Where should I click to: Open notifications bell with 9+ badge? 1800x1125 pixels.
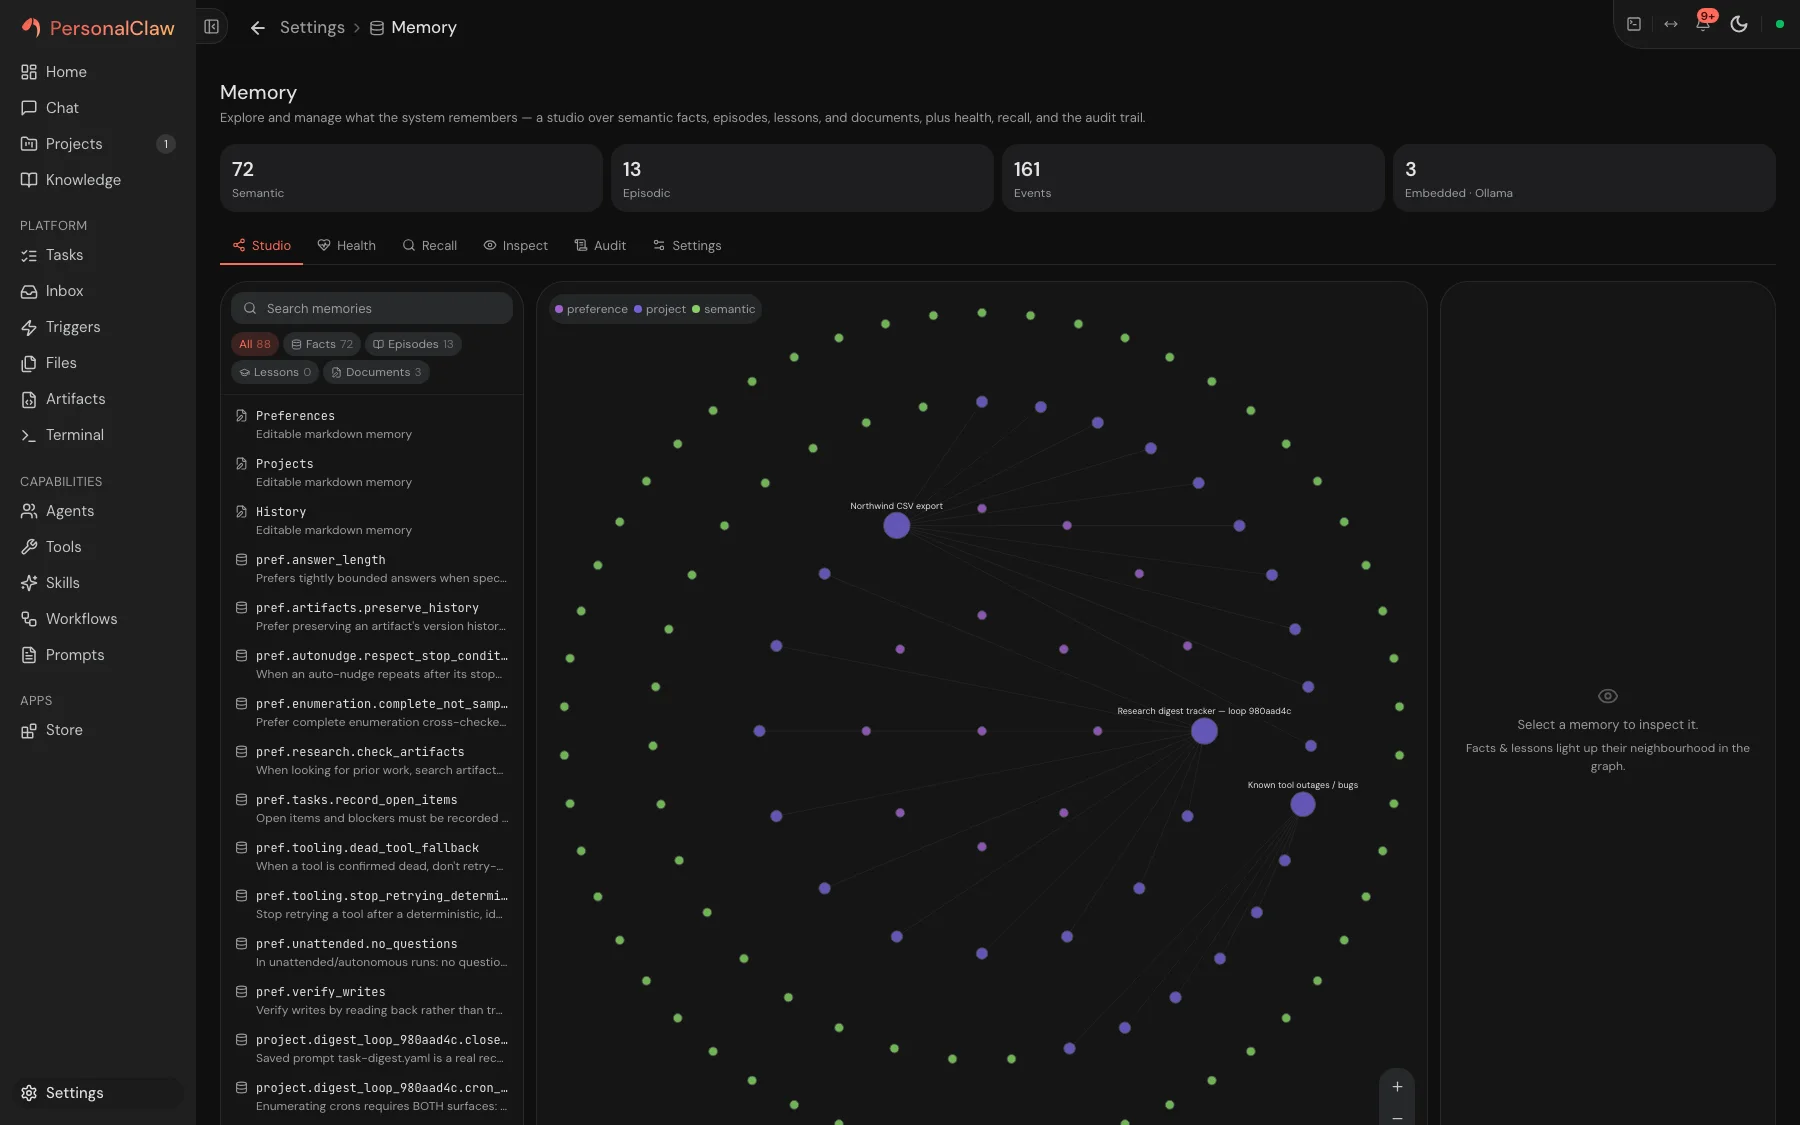click(1704, 22)
